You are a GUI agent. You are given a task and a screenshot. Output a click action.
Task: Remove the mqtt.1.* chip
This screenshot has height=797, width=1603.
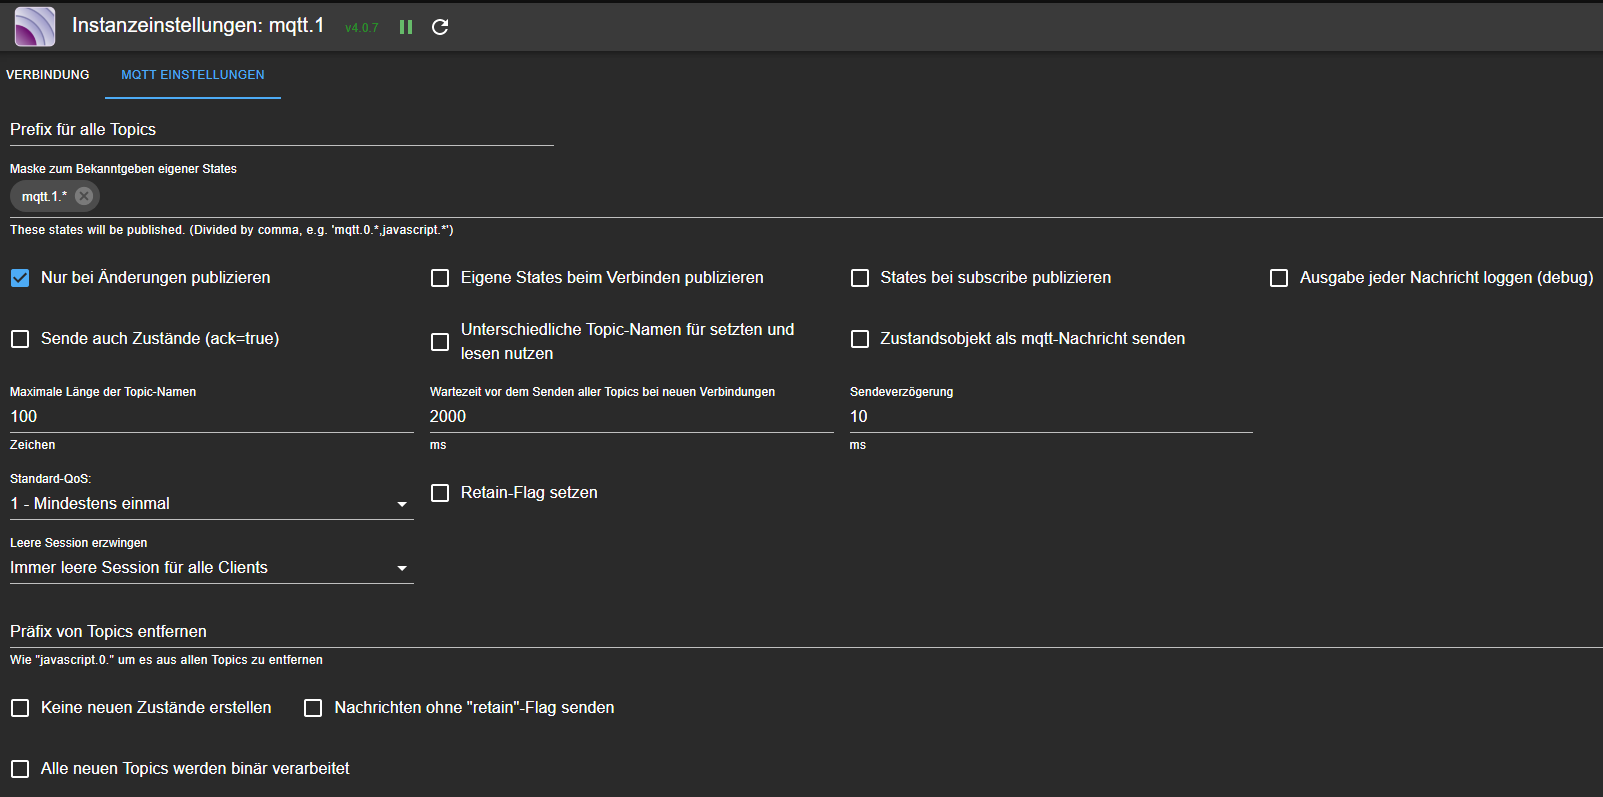coord(84,196)
